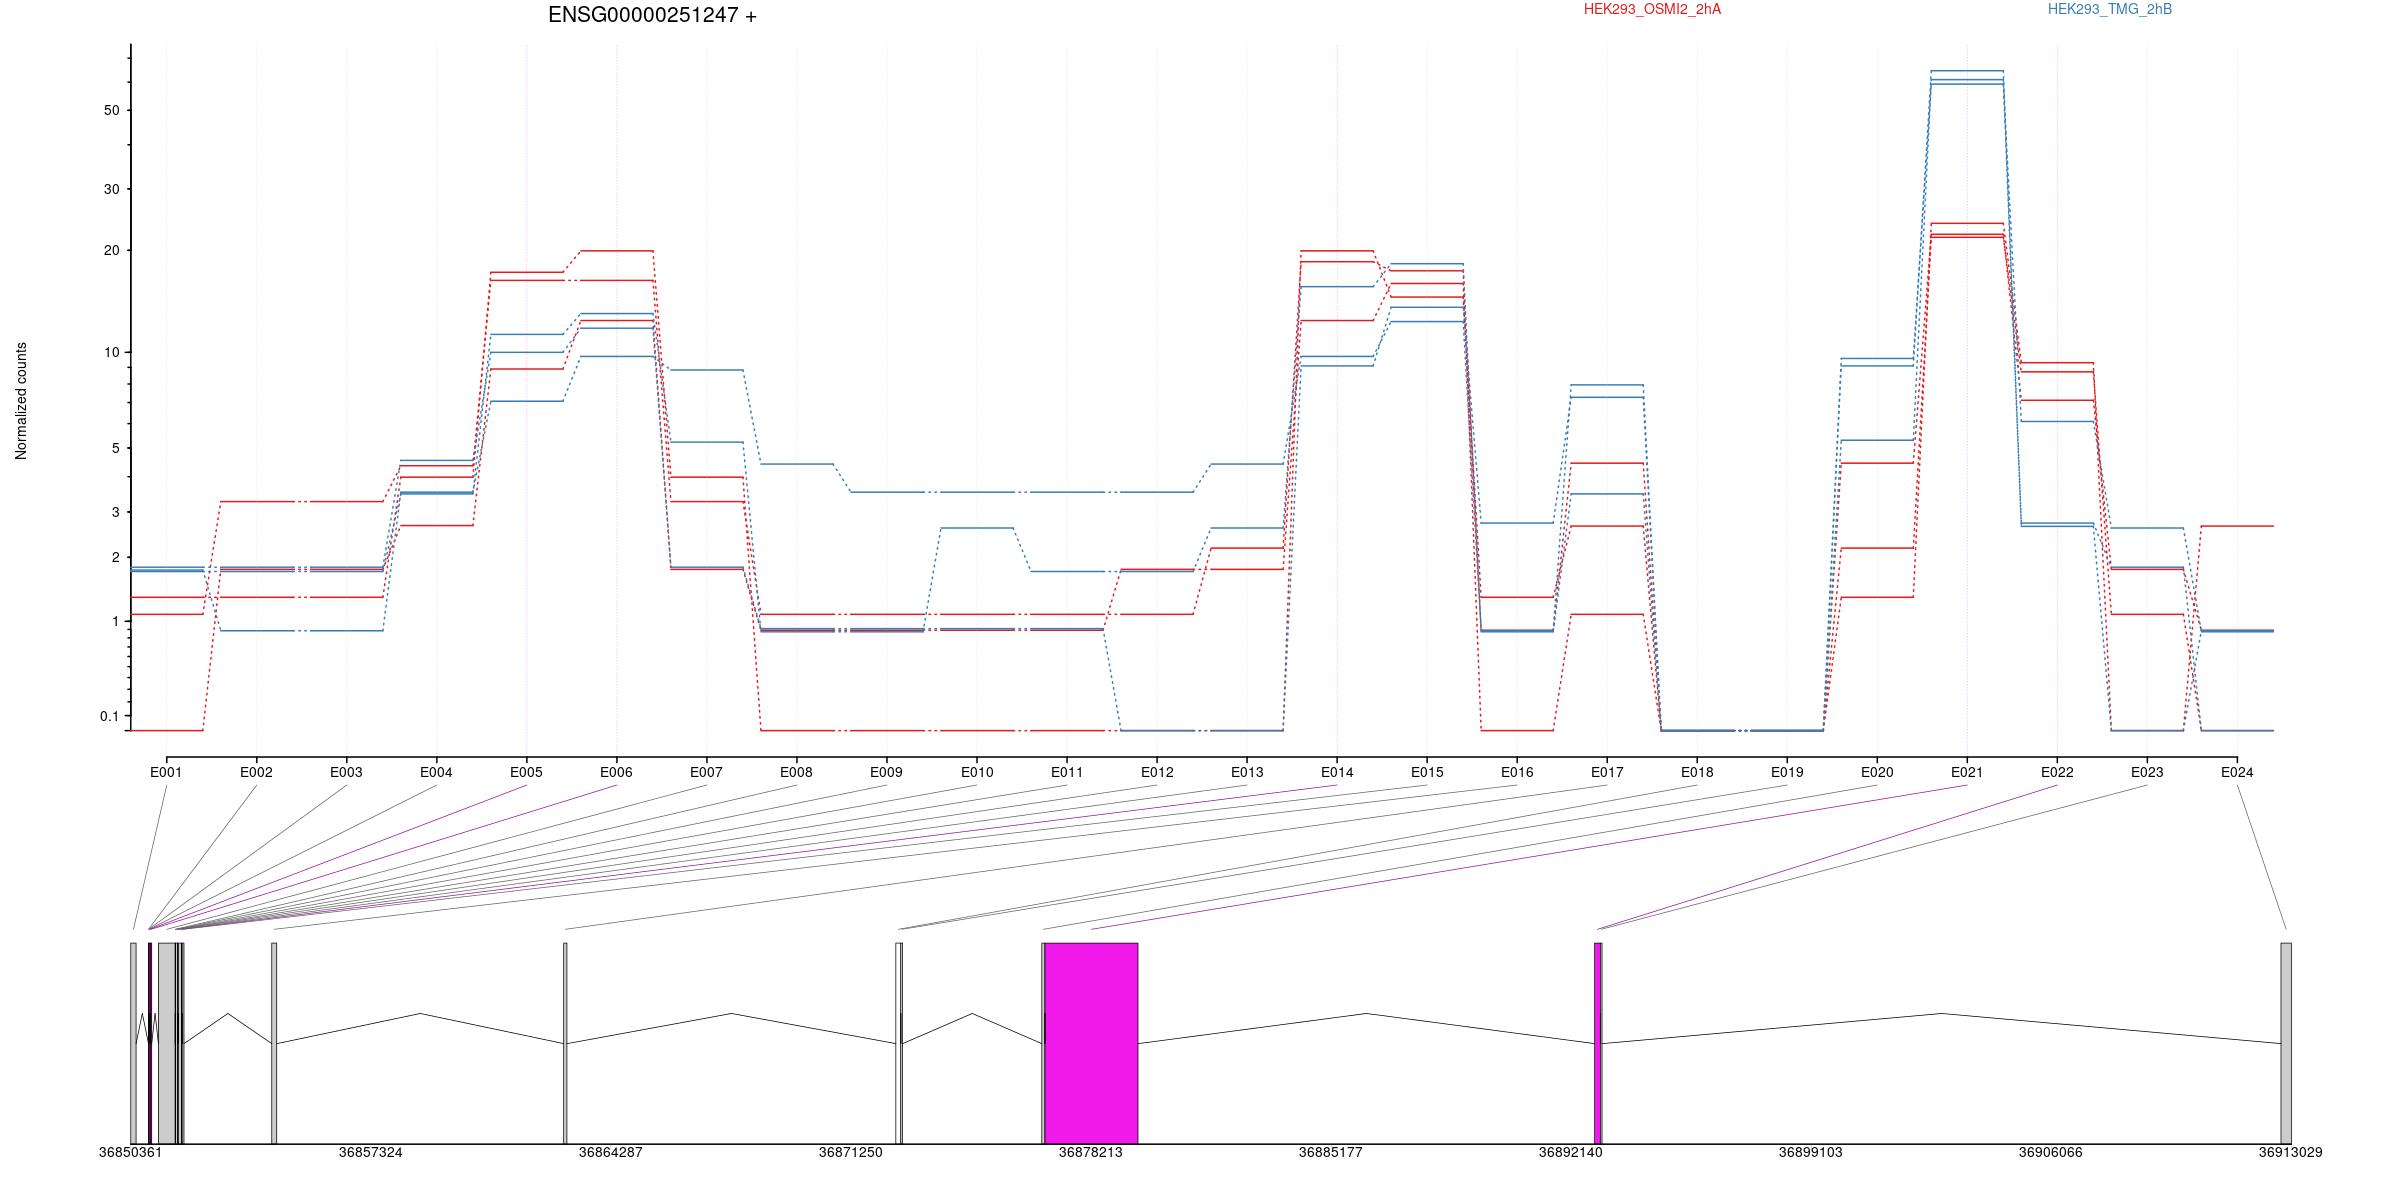
Task: Click exon label E007
Action: (x=706, y=772)
